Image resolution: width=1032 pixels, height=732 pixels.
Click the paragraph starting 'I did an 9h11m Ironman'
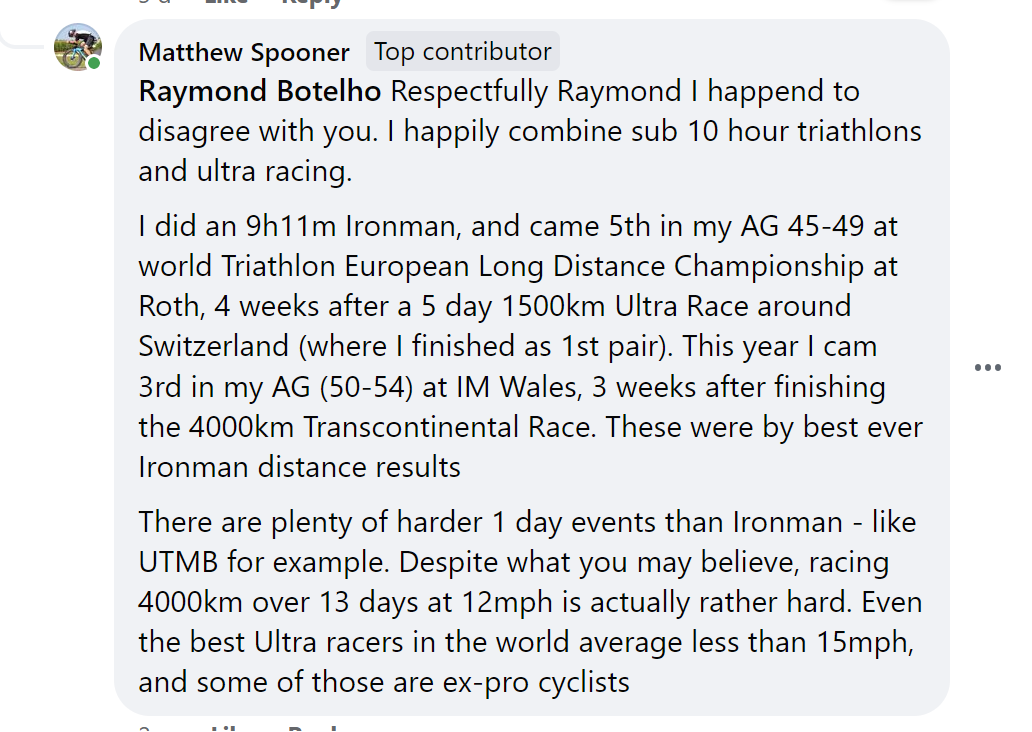530,346
